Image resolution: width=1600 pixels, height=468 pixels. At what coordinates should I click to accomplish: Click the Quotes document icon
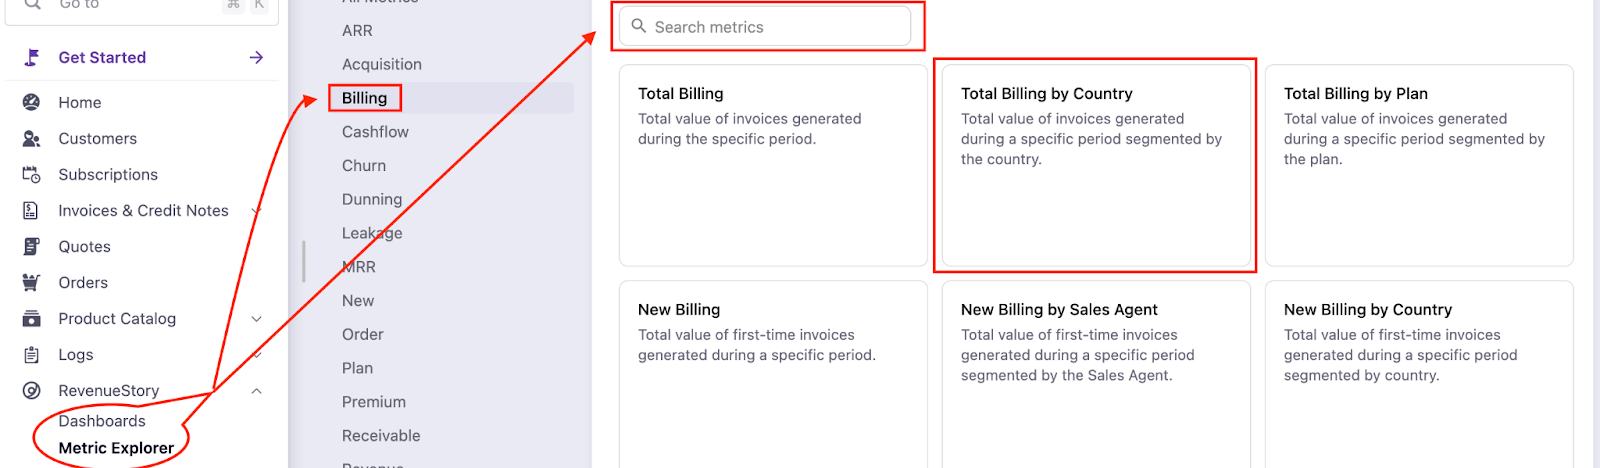pyautogui.click(x=31, y=246)
